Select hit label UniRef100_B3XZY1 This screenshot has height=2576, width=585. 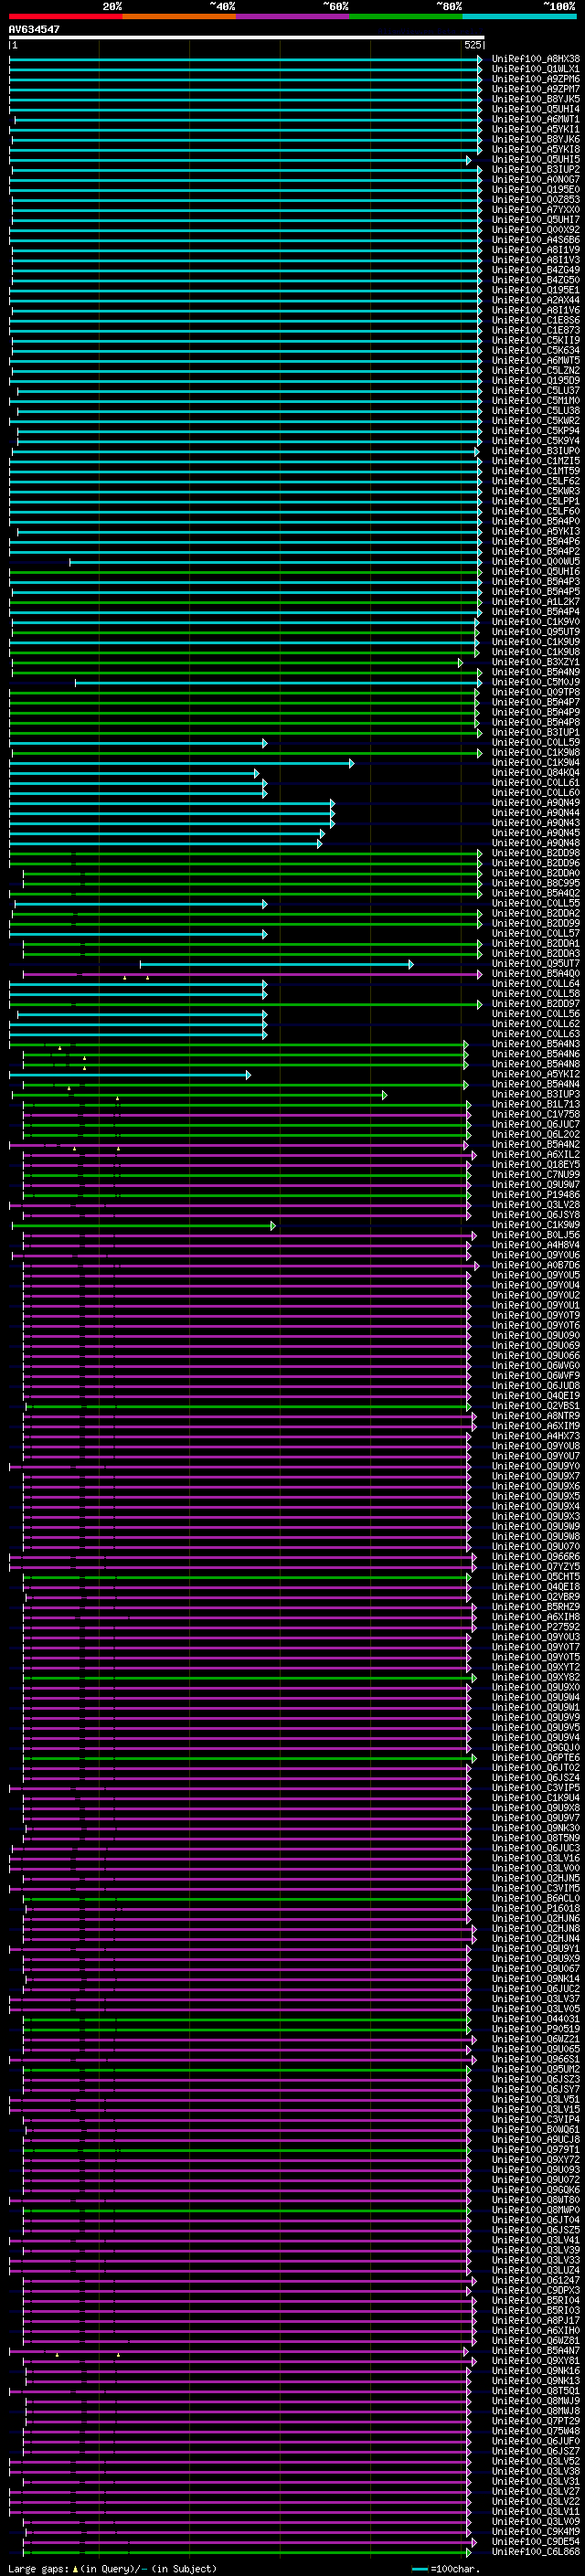pos(536,662)
